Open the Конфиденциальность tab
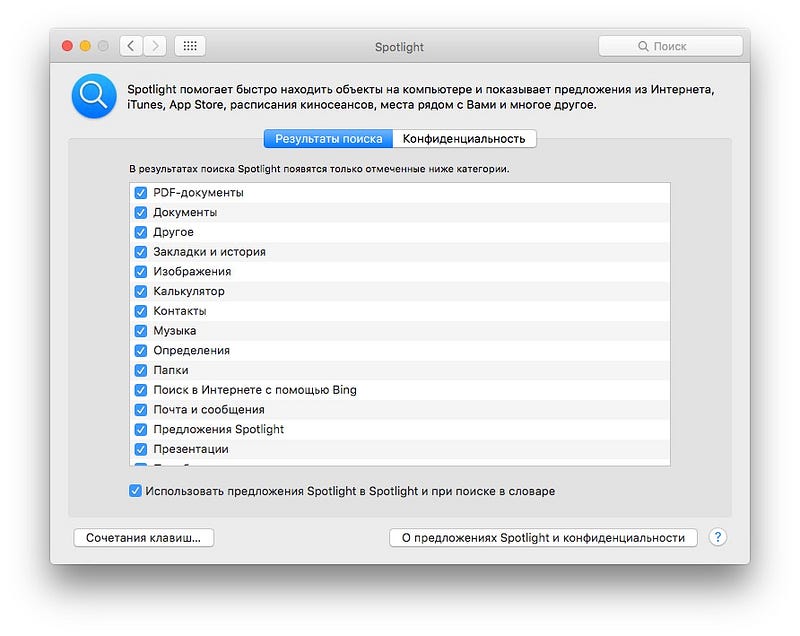This screenshot has width=800, height=636. point(464,139)
